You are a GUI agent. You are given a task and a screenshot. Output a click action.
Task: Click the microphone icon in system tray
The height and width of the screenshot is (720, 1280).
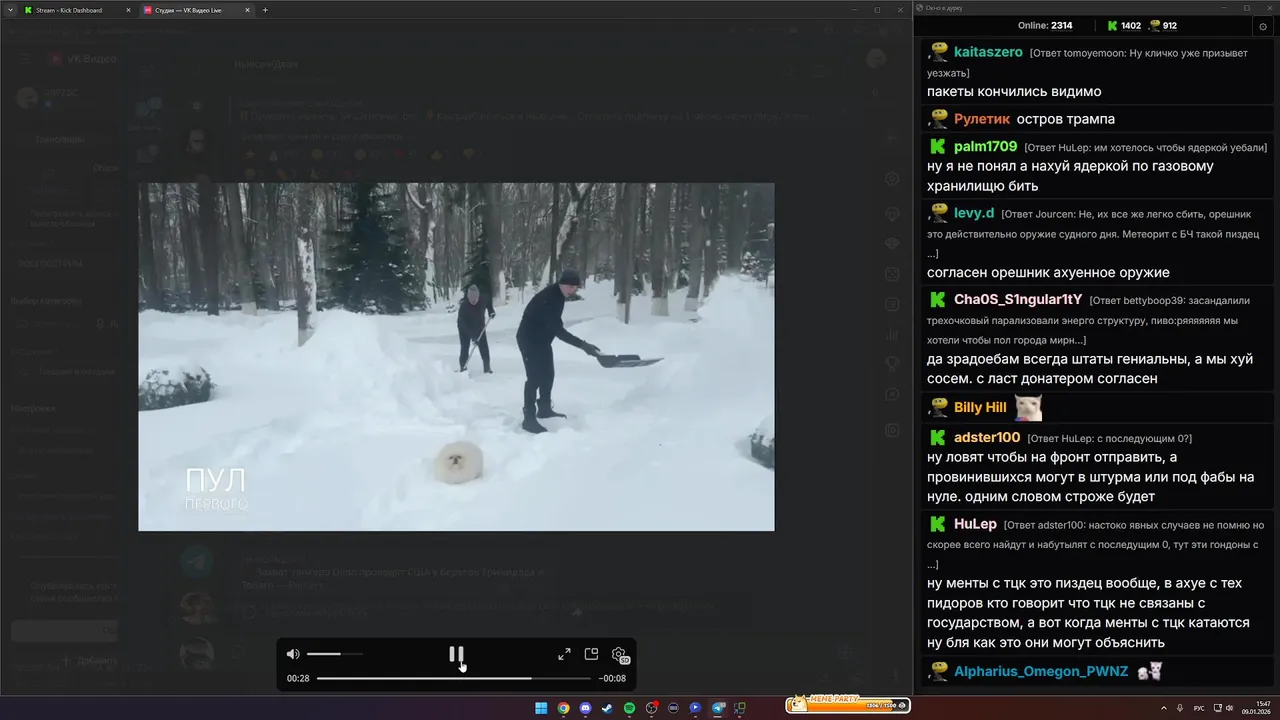(x=1180, y=708)
